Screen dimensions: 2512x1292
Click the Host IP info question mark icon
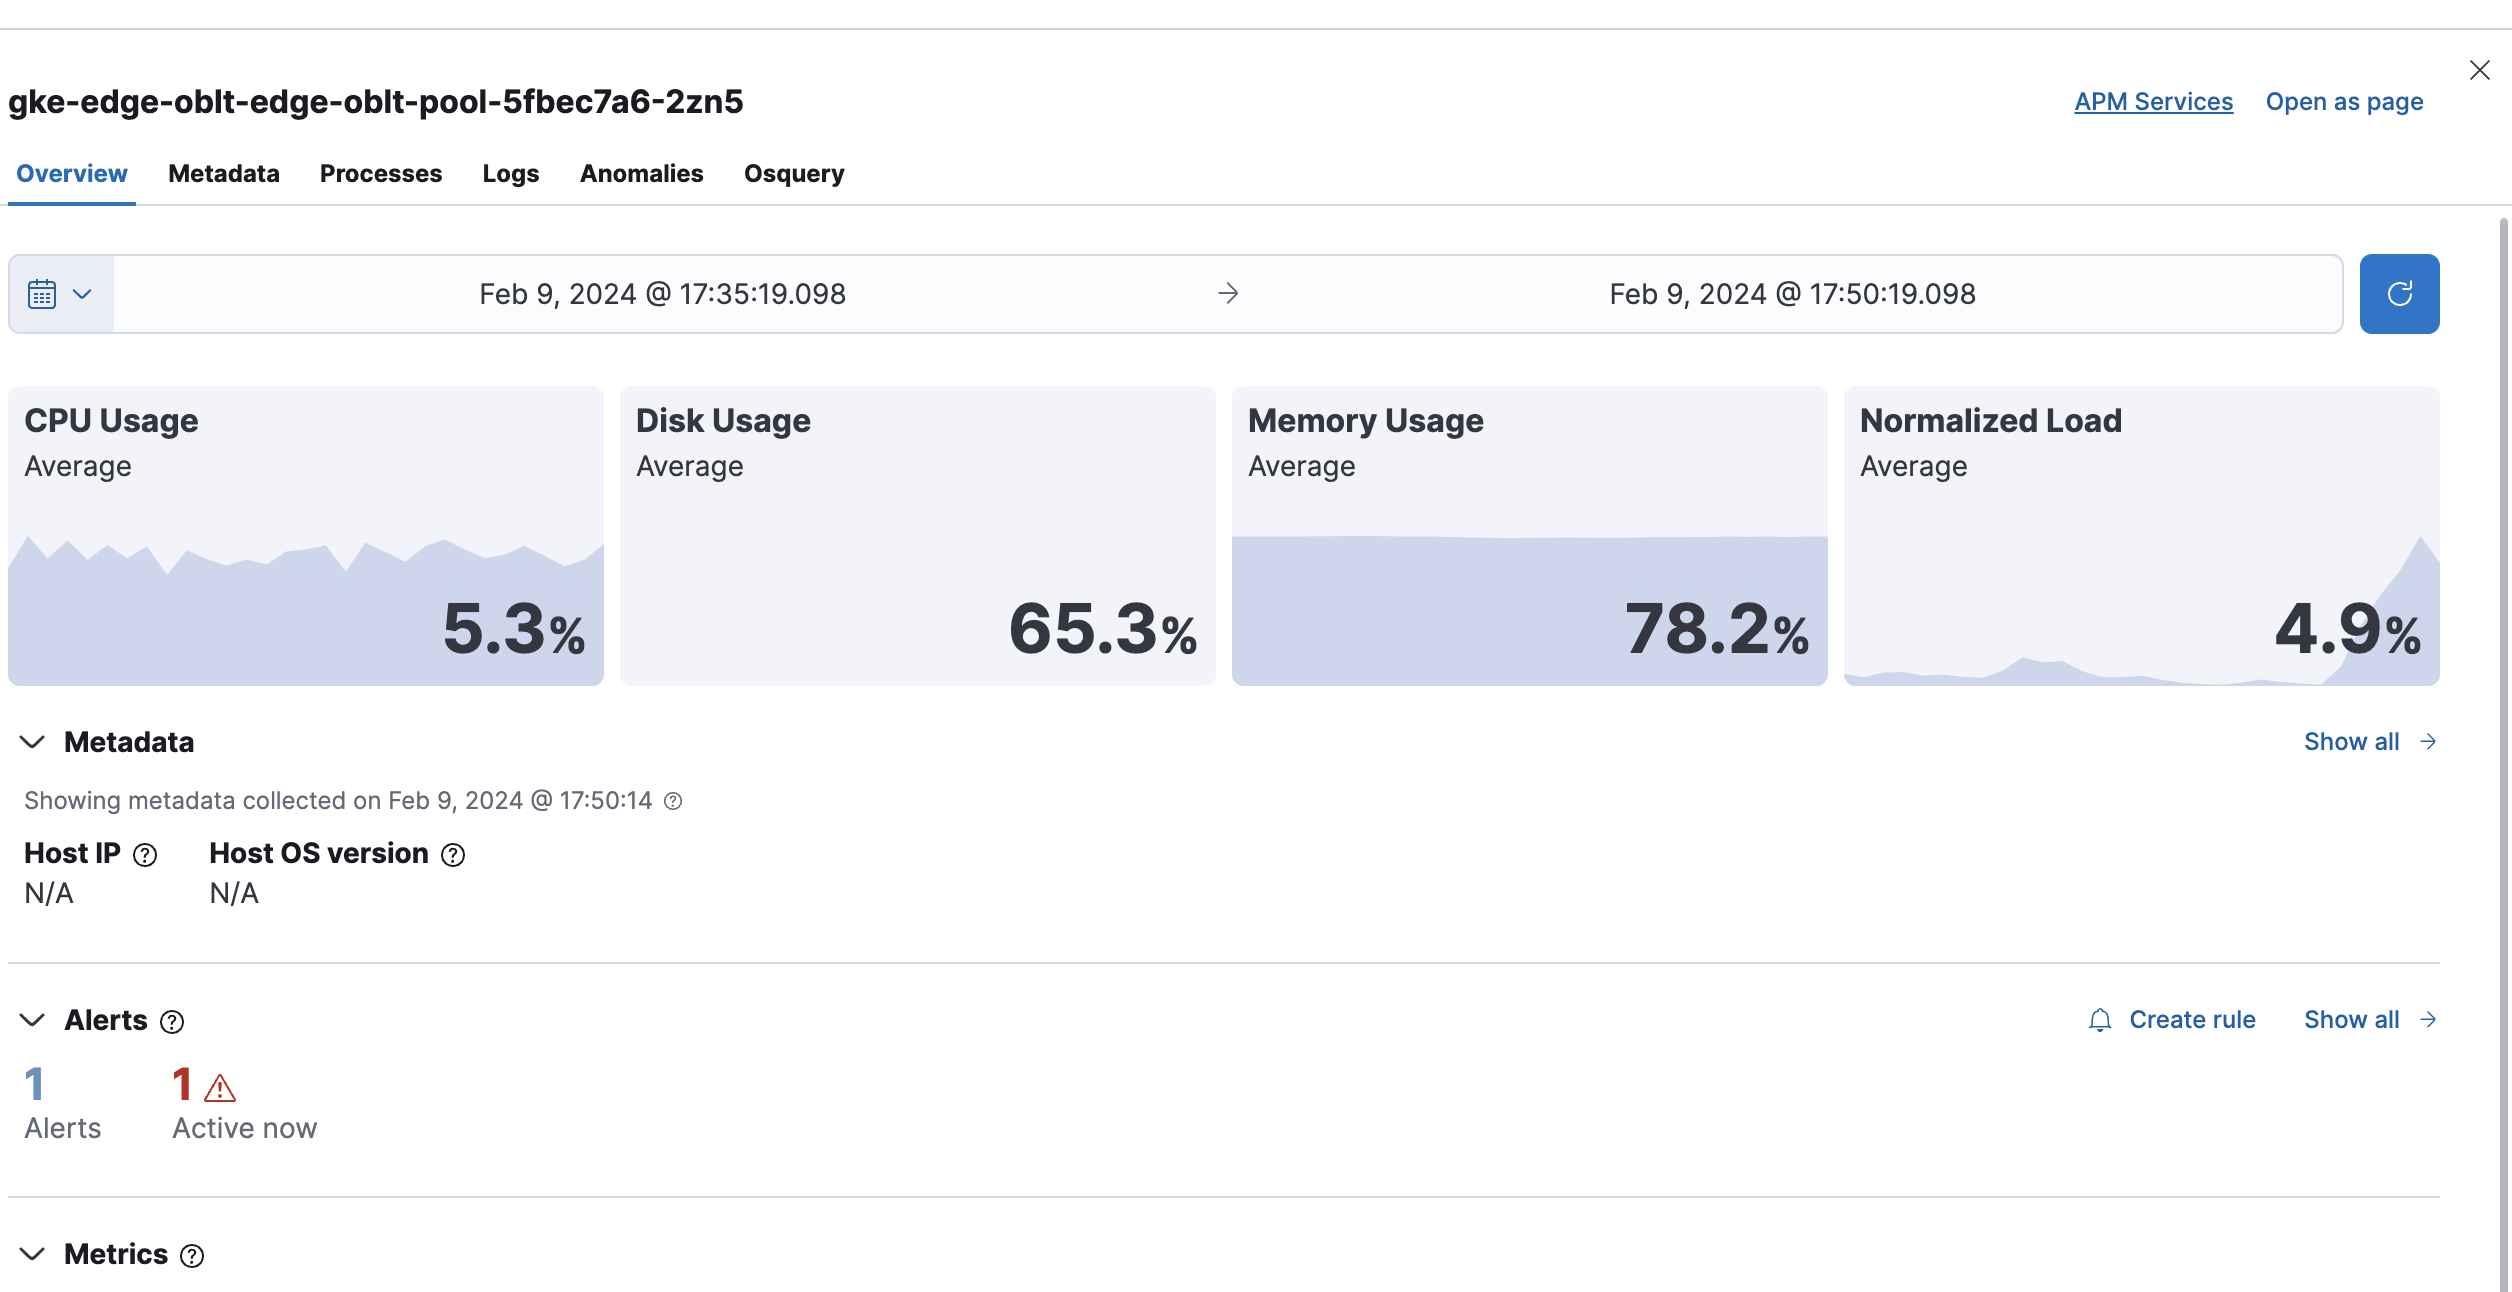pyautogui.click(x=145, y=854)
